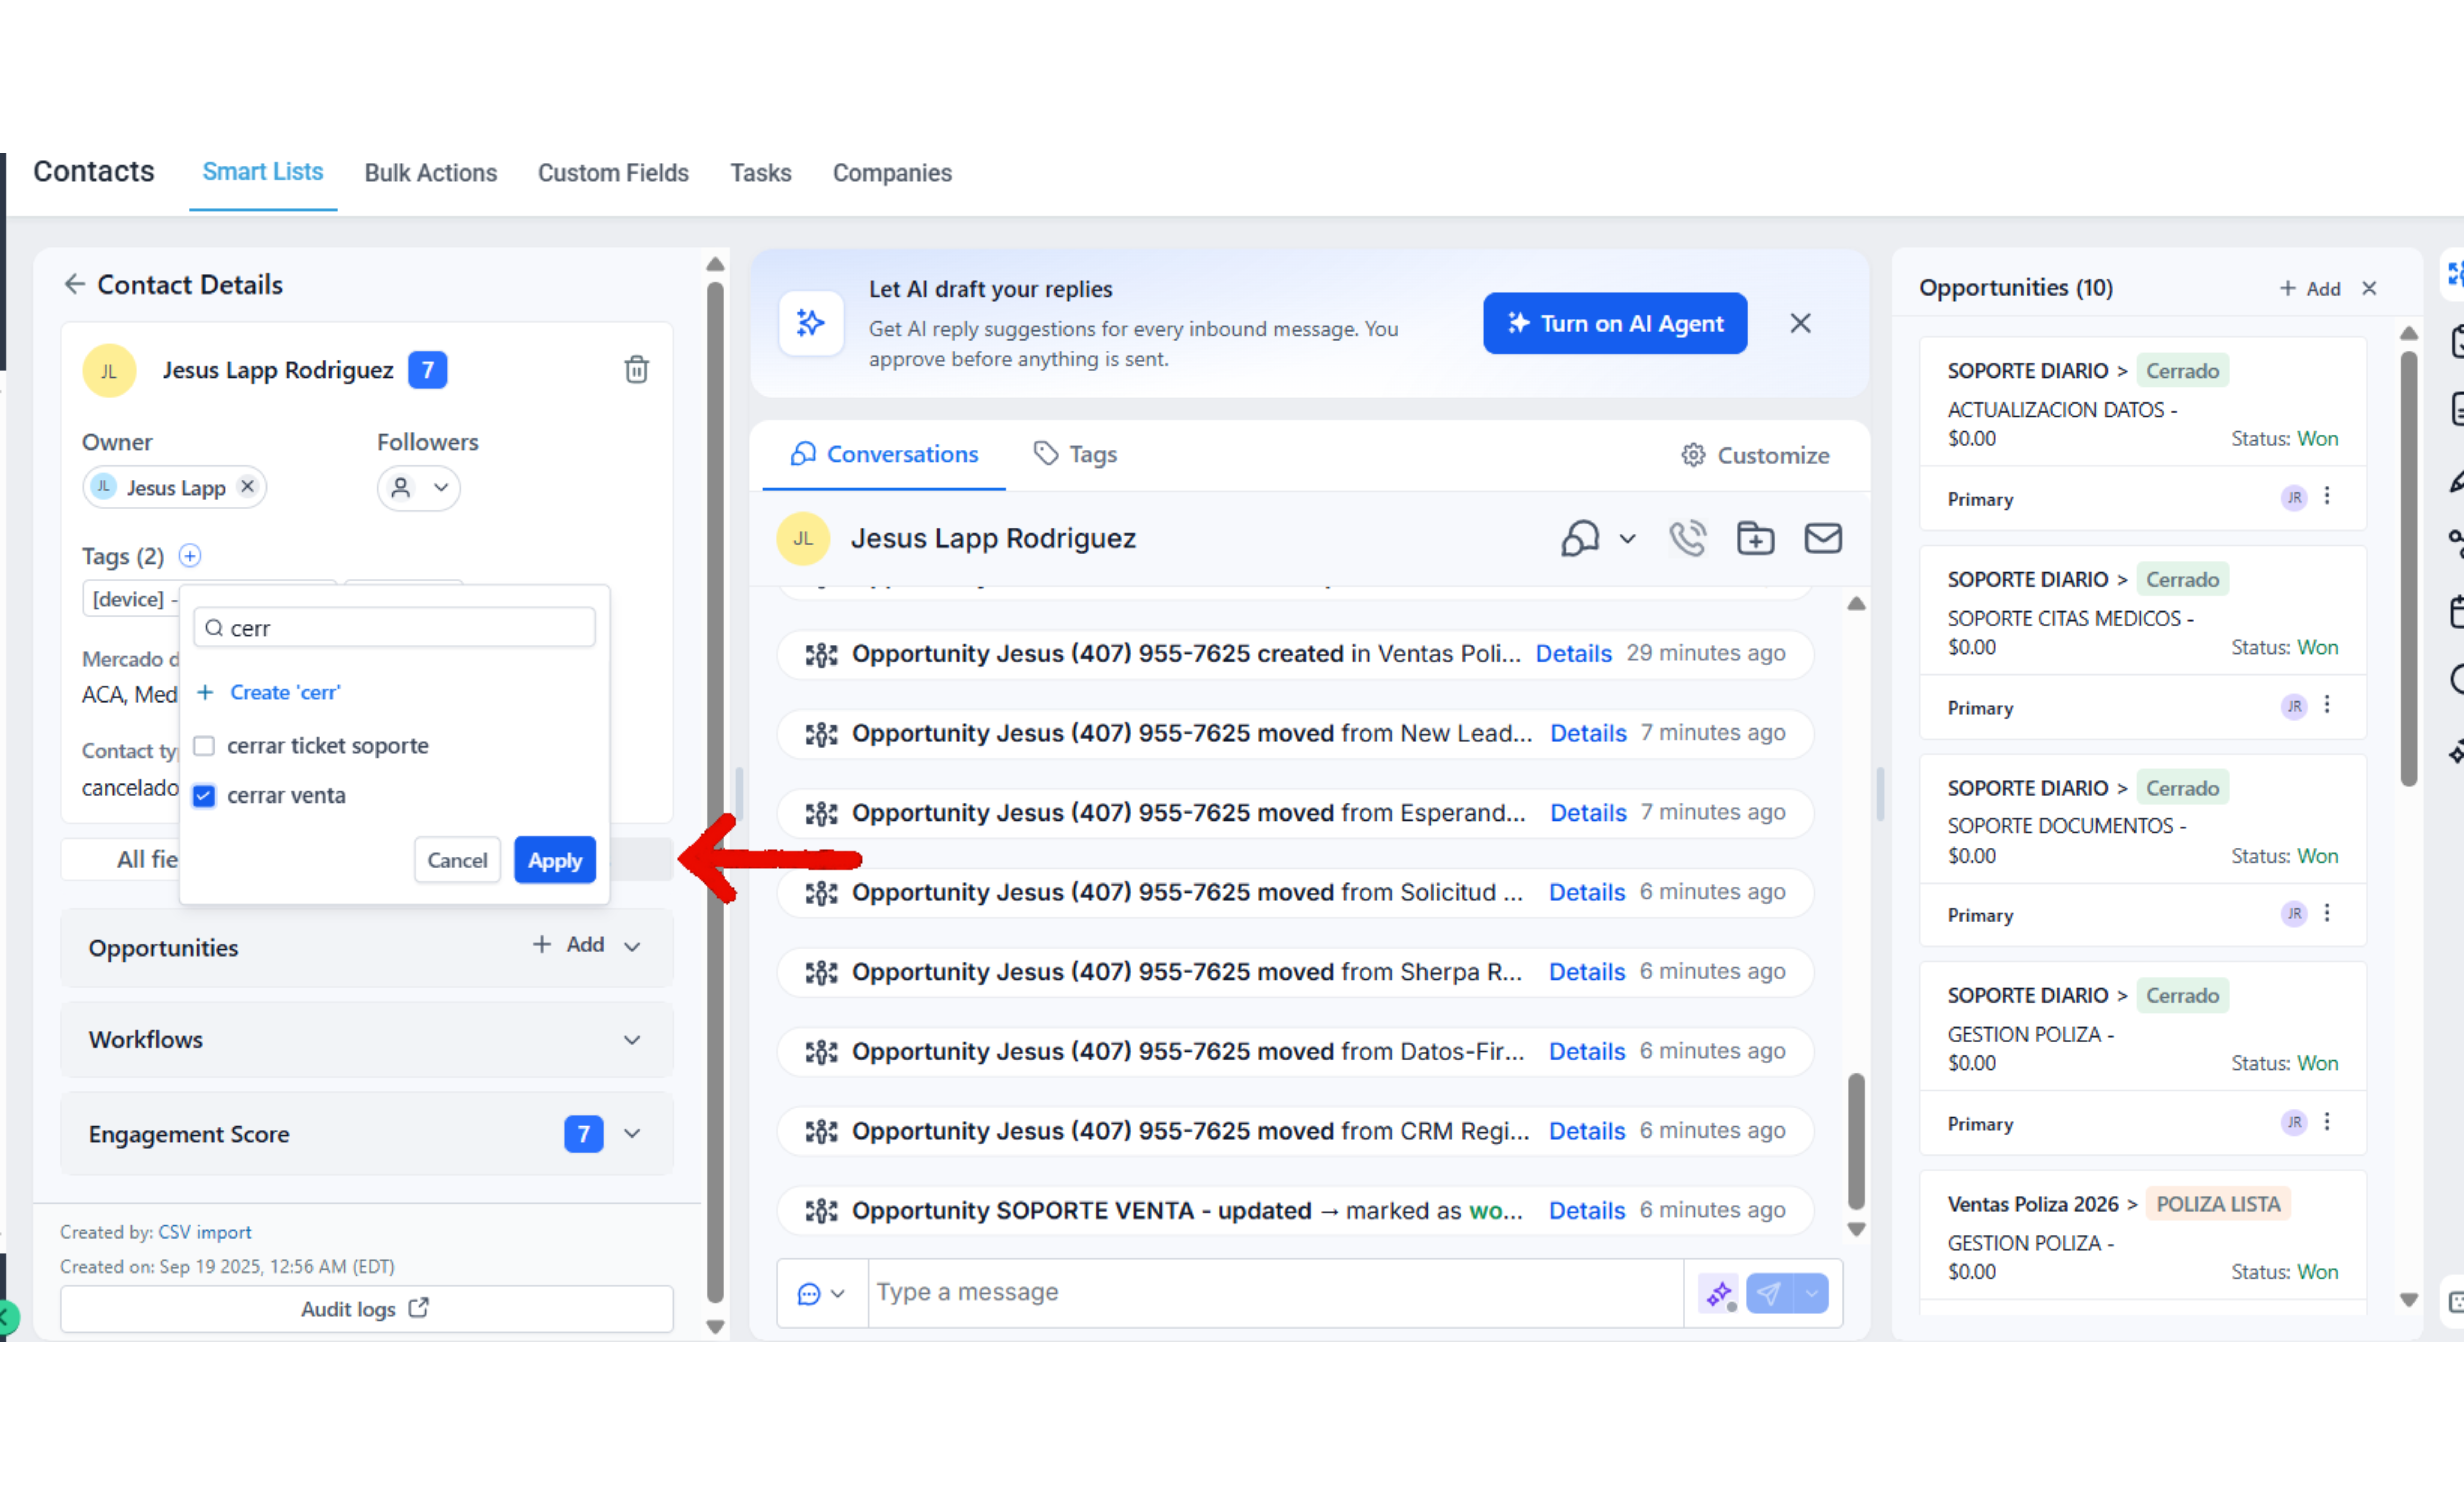Click JR avatar on ACTUALIZACION DATOS card

(x=2294, y=498)
